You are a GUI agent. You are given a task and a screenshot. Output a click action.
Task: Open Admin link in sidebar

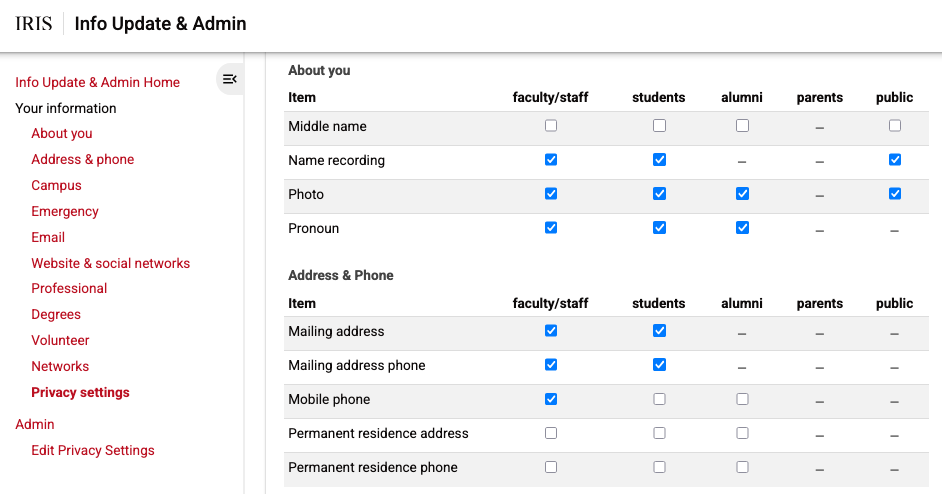pos(35,424)
